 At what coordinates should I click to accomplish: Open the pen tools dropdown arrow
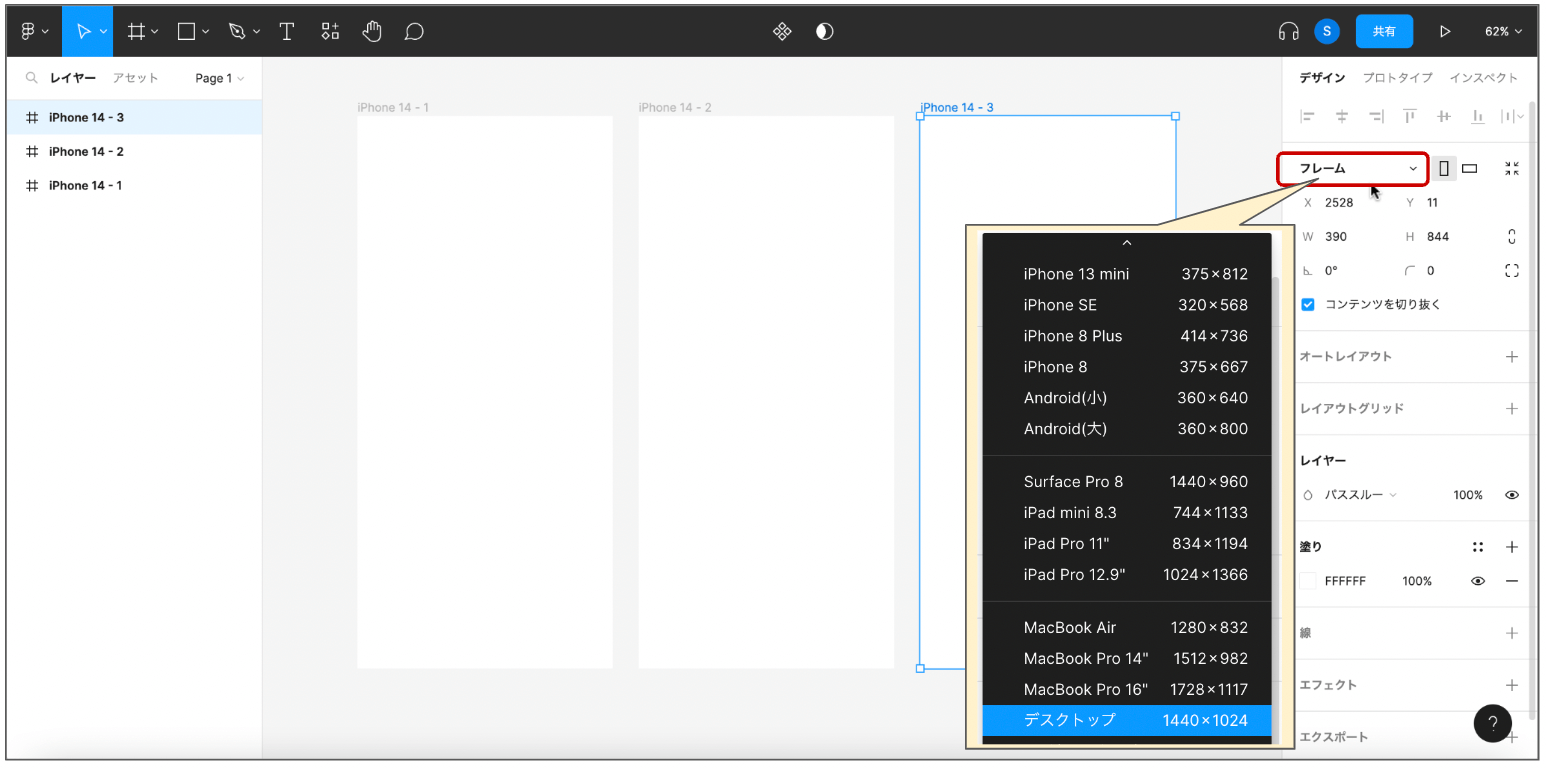(256, 32)
